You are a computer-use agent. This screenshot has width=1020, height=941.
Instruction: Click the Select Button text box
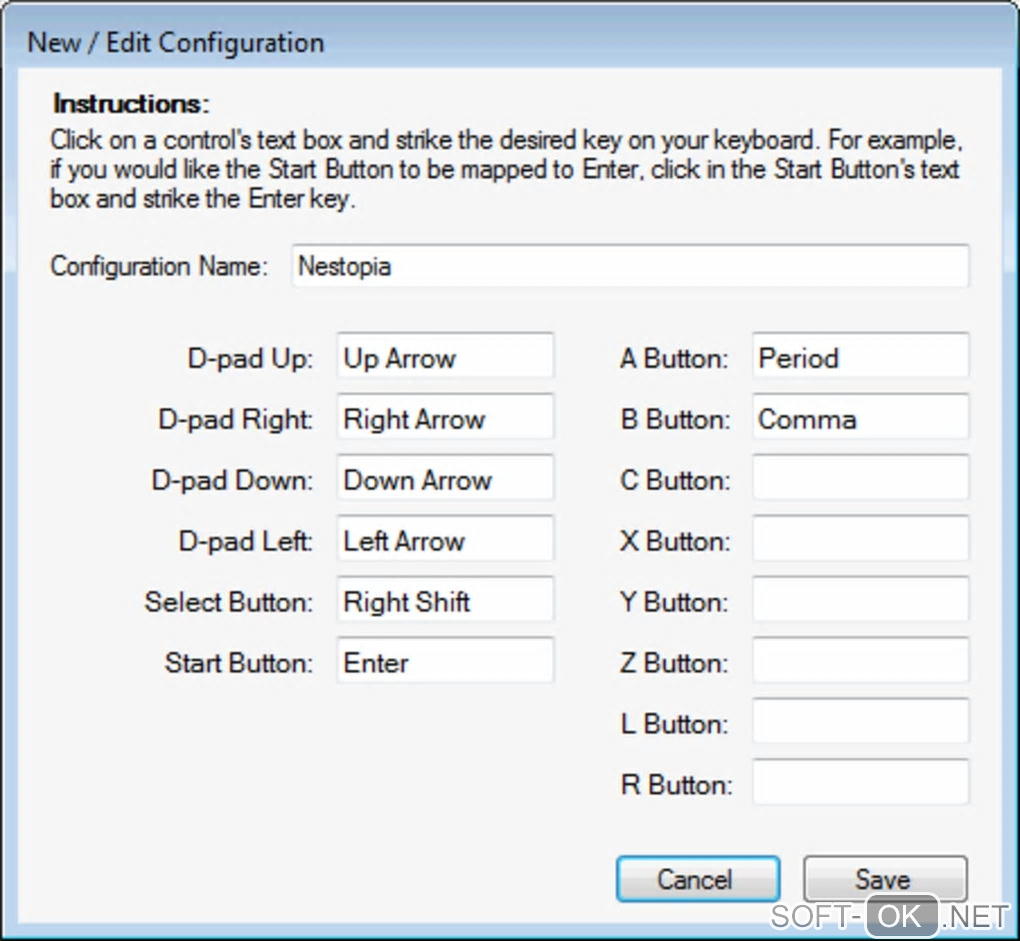(445, 603)
